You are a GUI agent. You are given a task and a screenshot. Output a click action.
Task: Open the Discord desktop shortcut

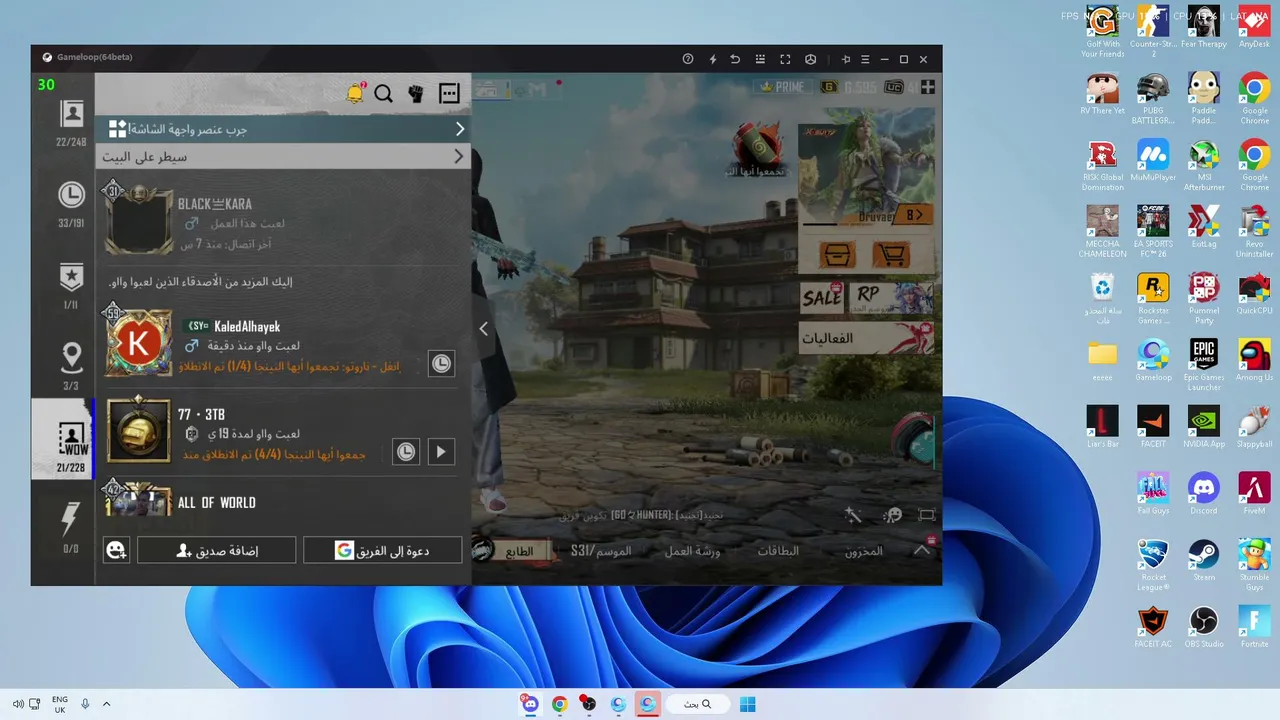coord(1204,494)
